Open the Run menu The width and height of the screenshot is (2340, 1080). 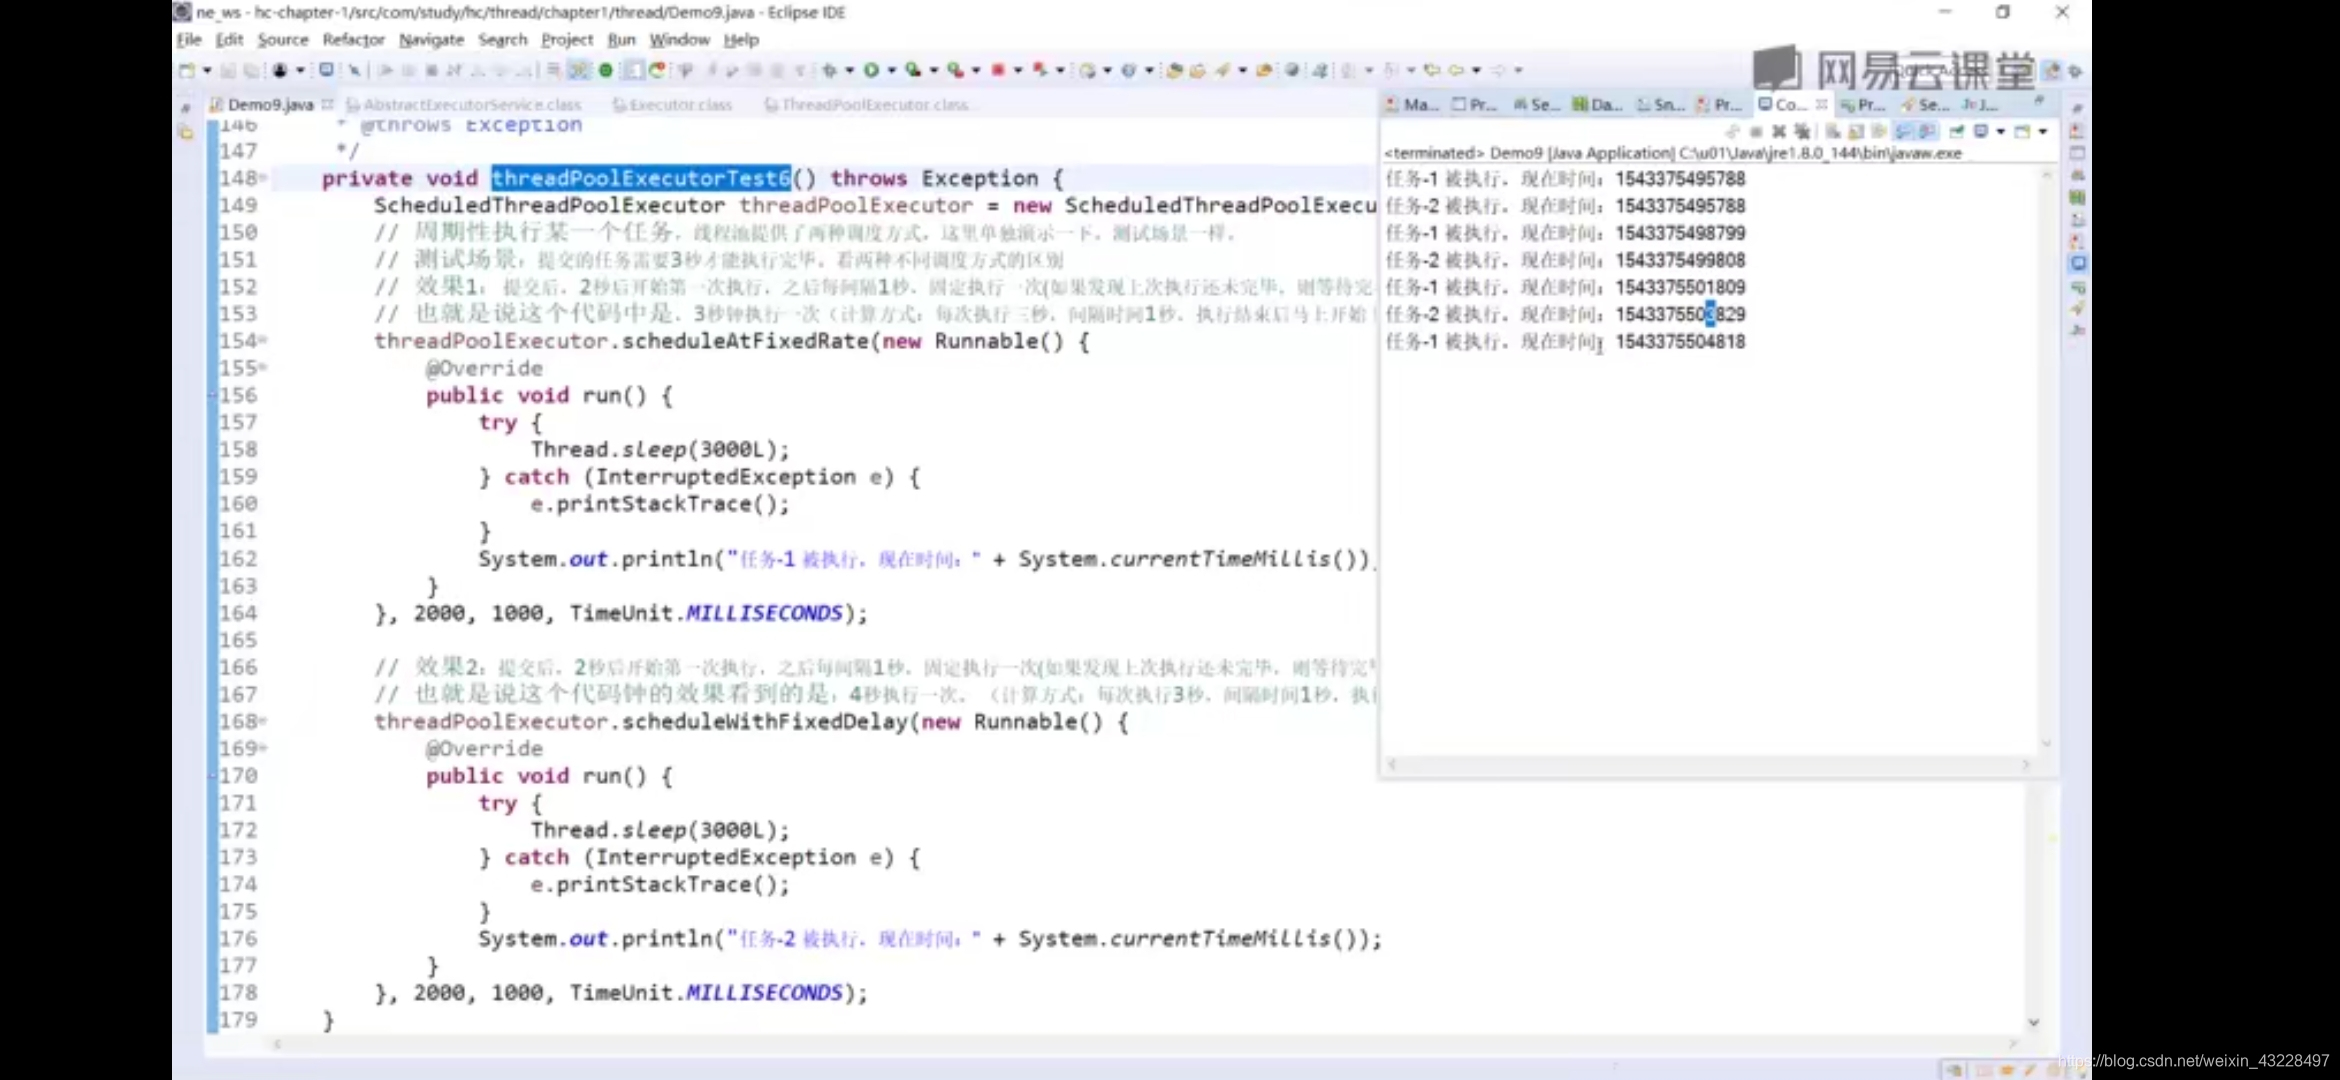coord(621,40)
